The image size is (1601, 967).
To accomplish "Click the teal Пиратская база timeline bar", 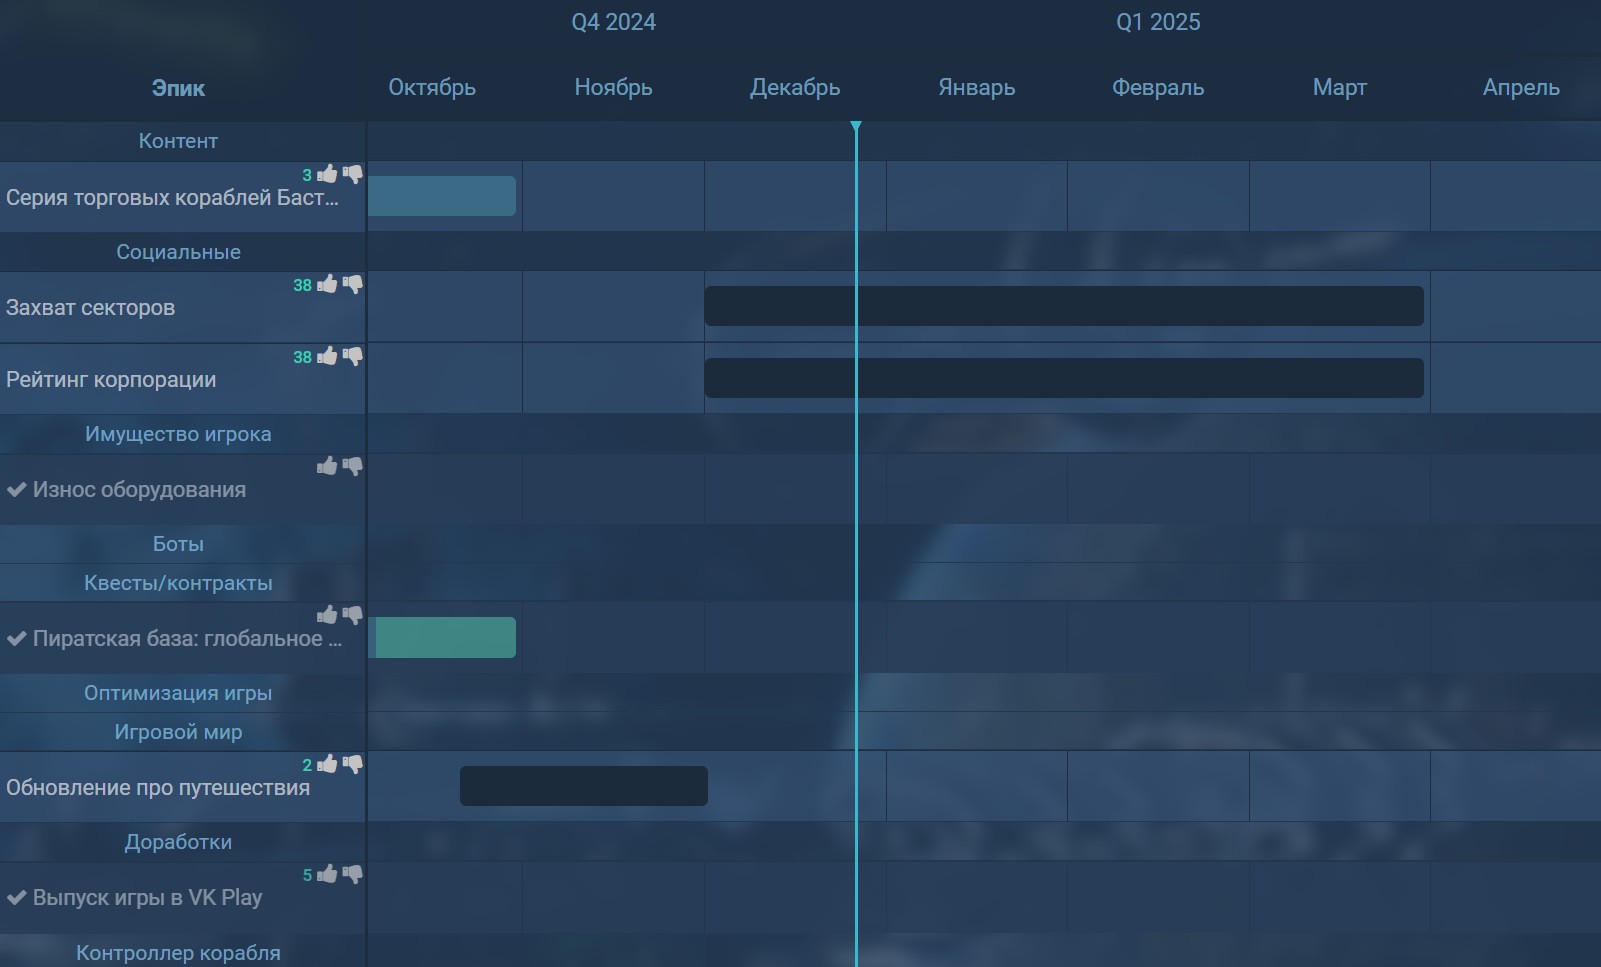I will [444, 638].
